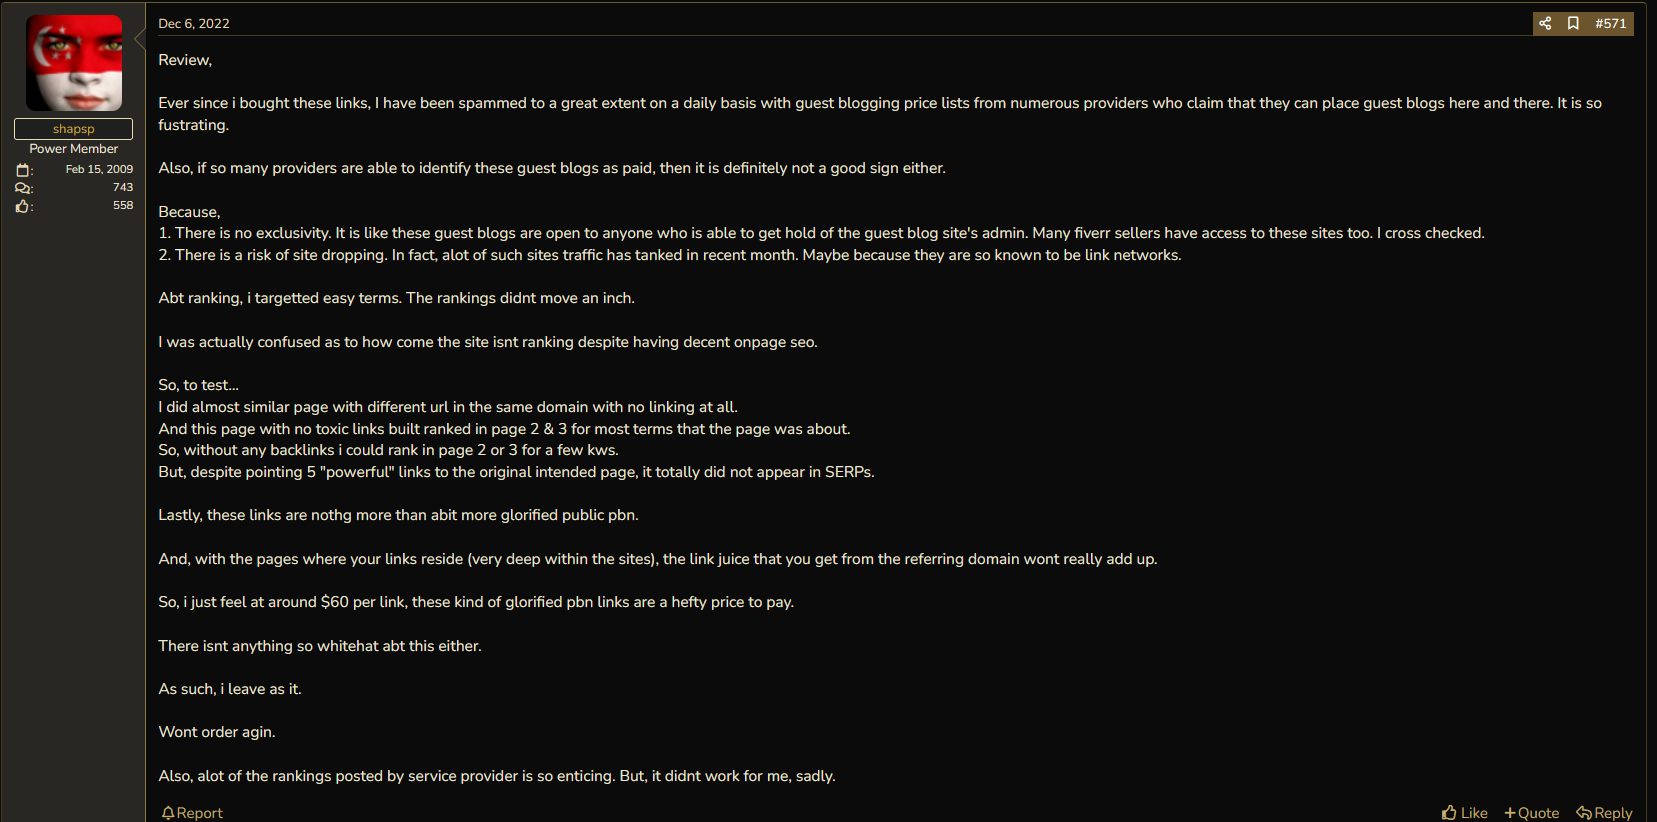Bookmark this post with the bookmark icon
Viewport: 1657px width, 822px height.
click(1573, 23)
